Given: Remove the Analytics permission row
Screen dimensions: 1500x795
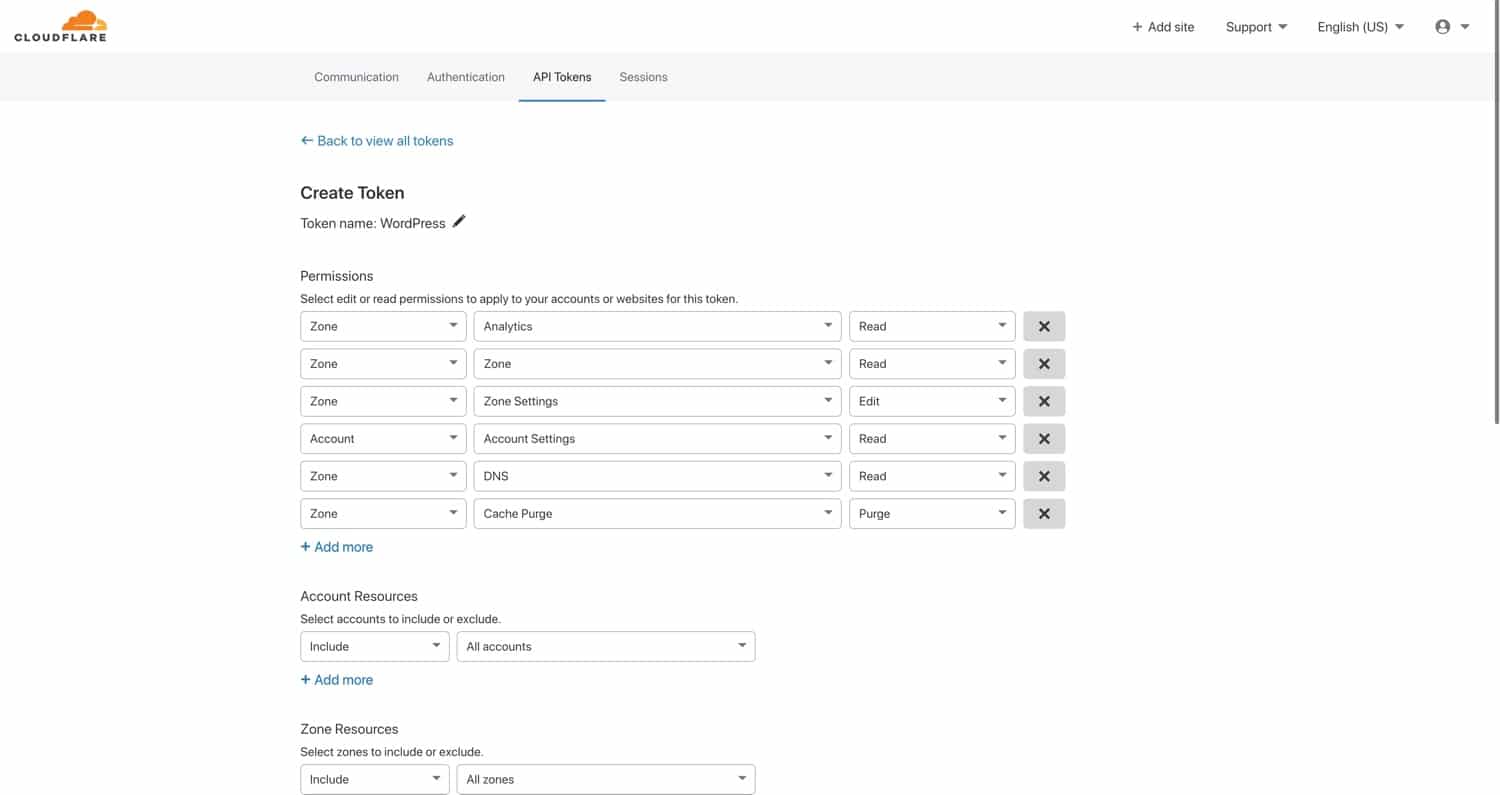Looking at the screenshot, I should tap(1043, 325).
